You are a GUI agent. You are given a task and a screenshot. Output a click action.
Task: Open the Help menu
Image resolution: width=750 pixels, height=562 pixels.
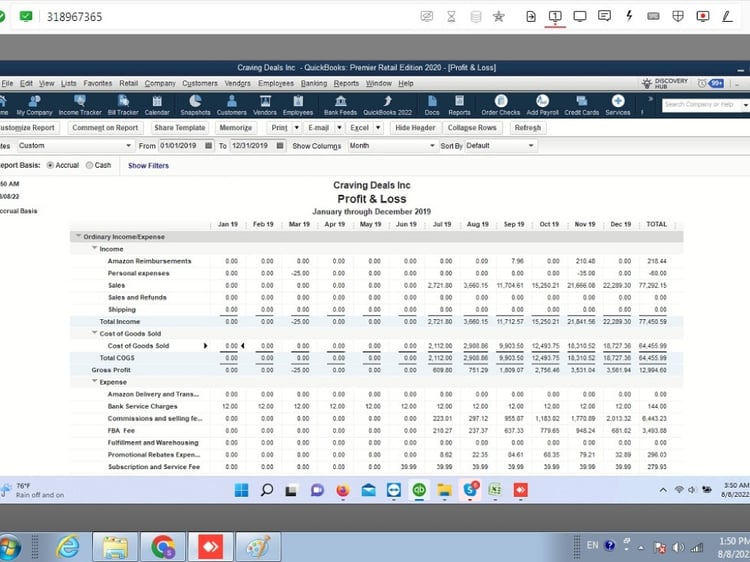(x=406, y=83)
